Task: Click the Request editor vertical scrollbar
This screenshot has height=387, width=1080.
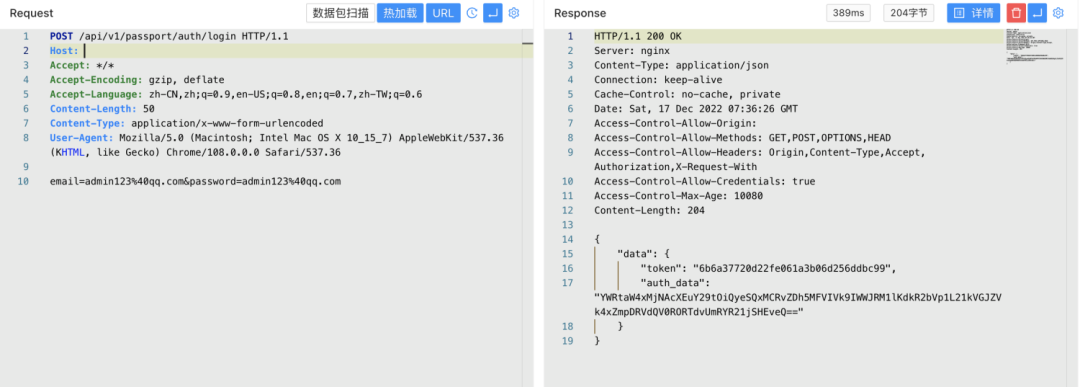Action: pyautogui.click(x=528, y=208)
